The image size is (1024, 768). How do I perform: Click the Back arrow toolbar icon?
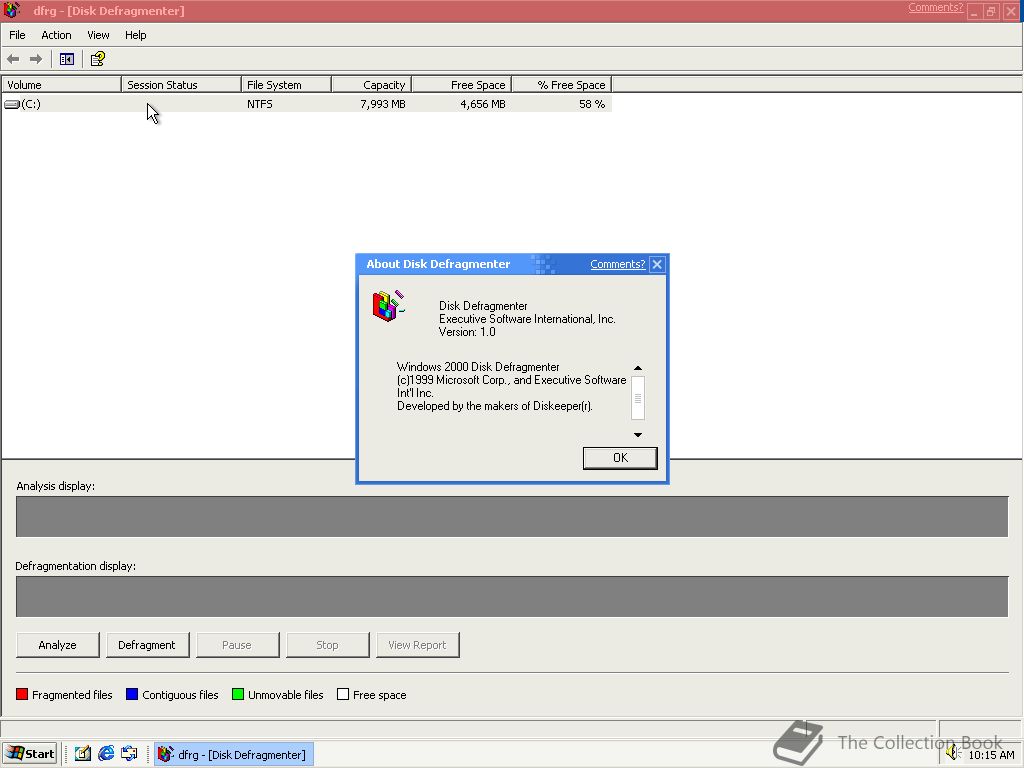(x=13, y=59)
